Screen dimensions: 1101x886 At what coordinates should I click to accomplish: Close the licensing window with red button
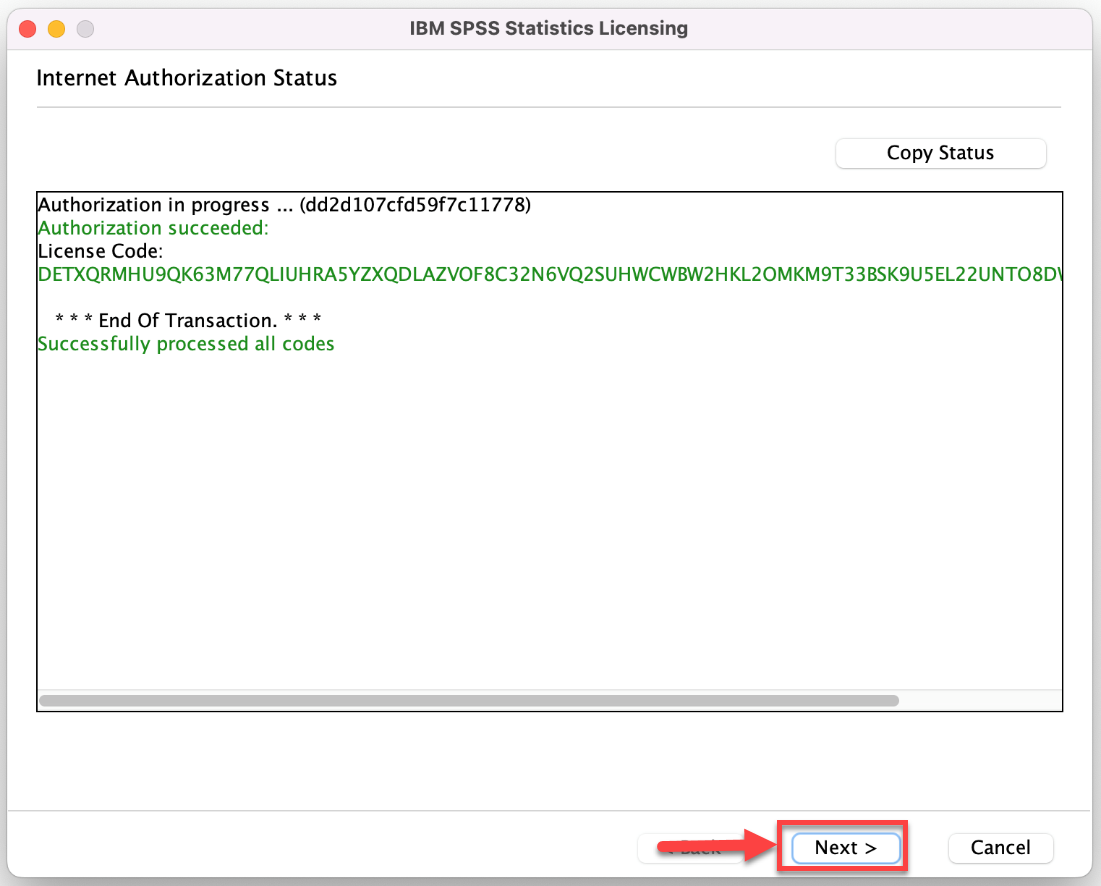click(27, 29)
